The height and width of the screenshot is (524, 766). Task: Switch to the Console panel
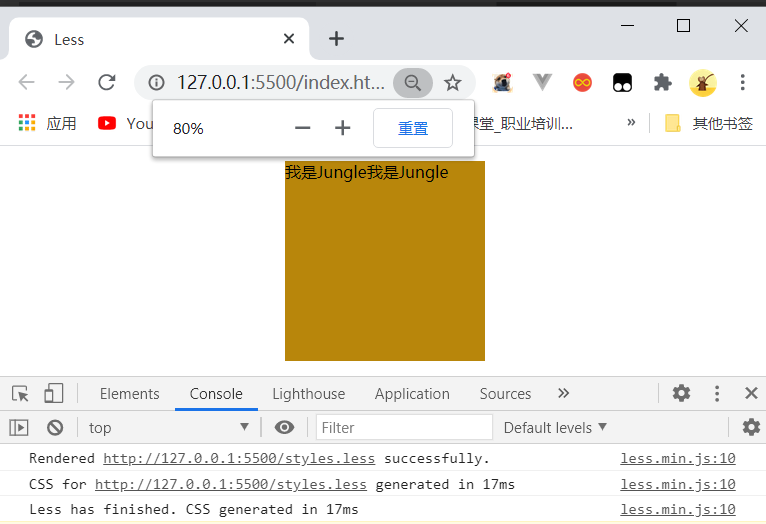coord(216,394)
